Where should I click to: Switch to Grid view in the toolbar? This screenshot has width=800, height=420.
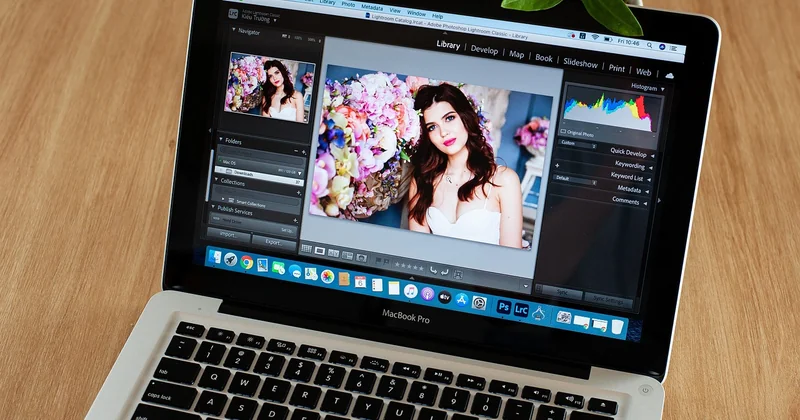[x=306, y=249]
